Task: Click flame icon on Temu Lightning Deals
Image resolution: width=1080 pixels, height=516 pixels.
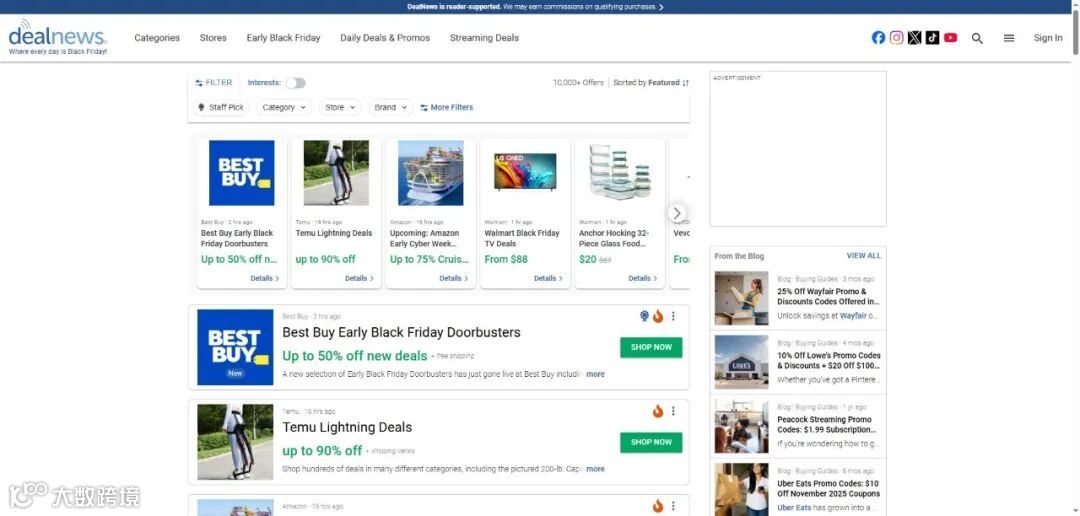Action: (658, 411)
